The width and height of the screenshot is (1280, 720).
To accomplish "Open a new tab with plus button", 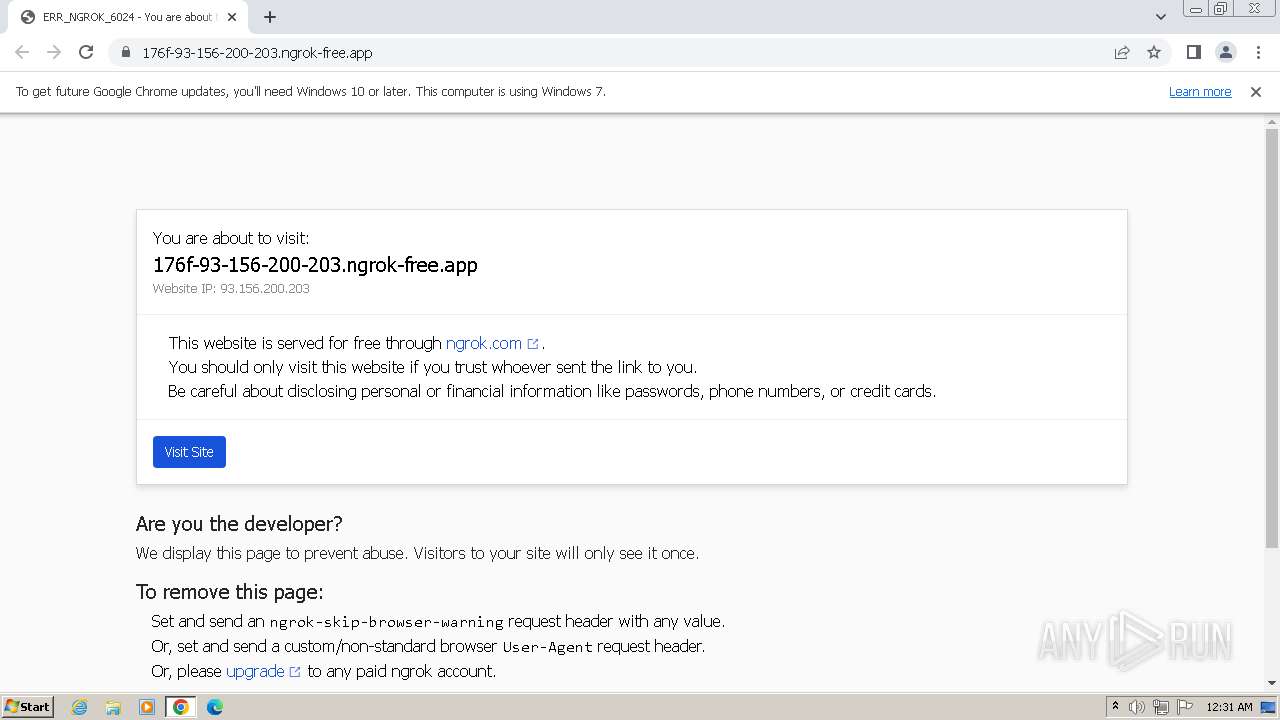I will [x=270, y=17].
